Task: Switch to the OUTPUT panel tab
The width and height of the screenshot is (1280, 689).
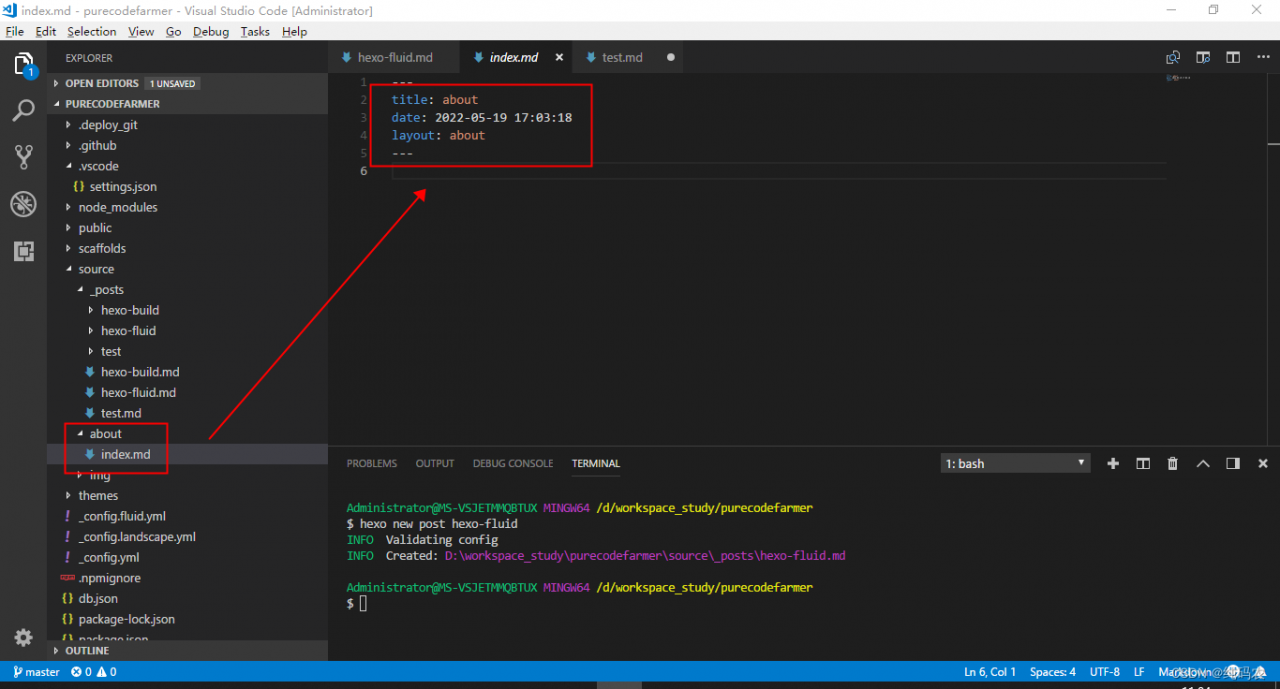Action: tap(435, 464)
